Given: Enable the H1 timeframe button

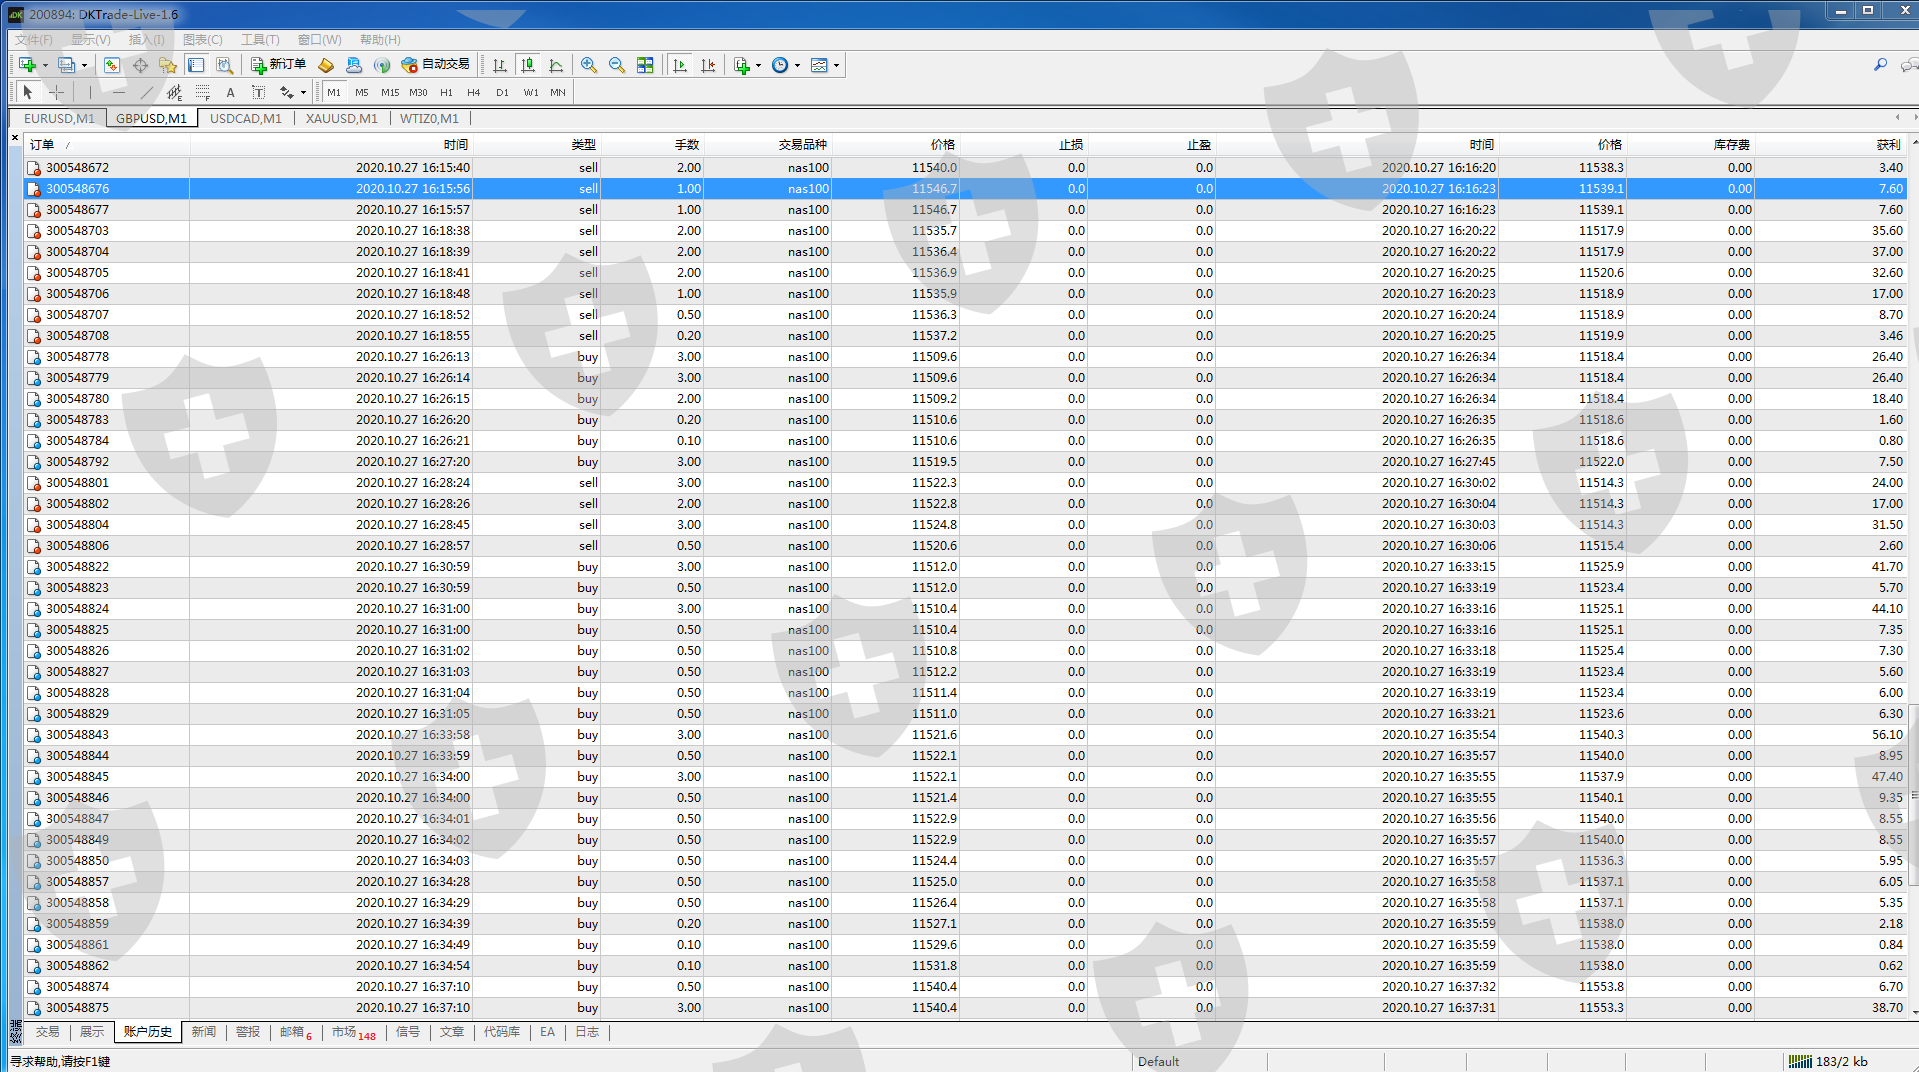Looking at the screenshot, I should [x=446, y=92].
